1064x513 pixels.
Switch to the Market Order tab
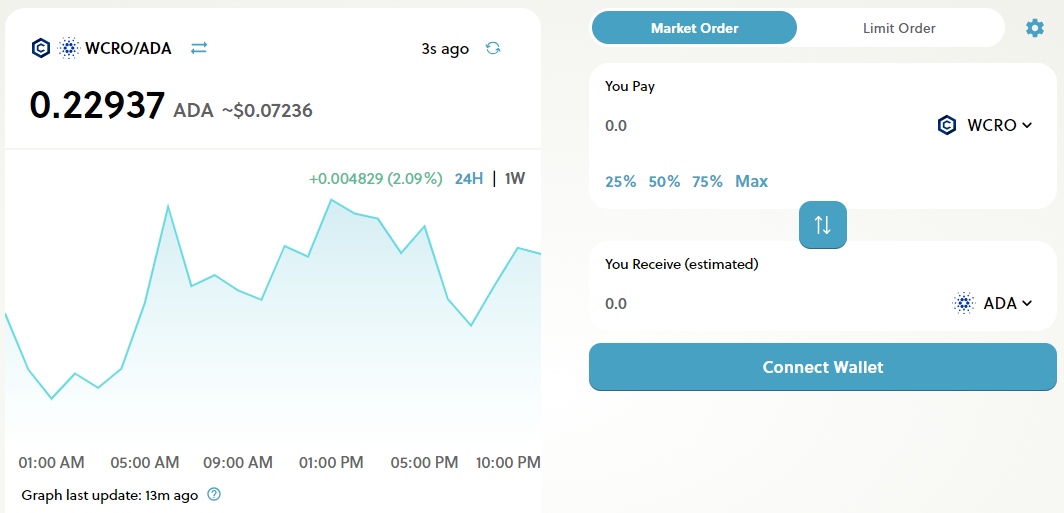coord(694,28)
